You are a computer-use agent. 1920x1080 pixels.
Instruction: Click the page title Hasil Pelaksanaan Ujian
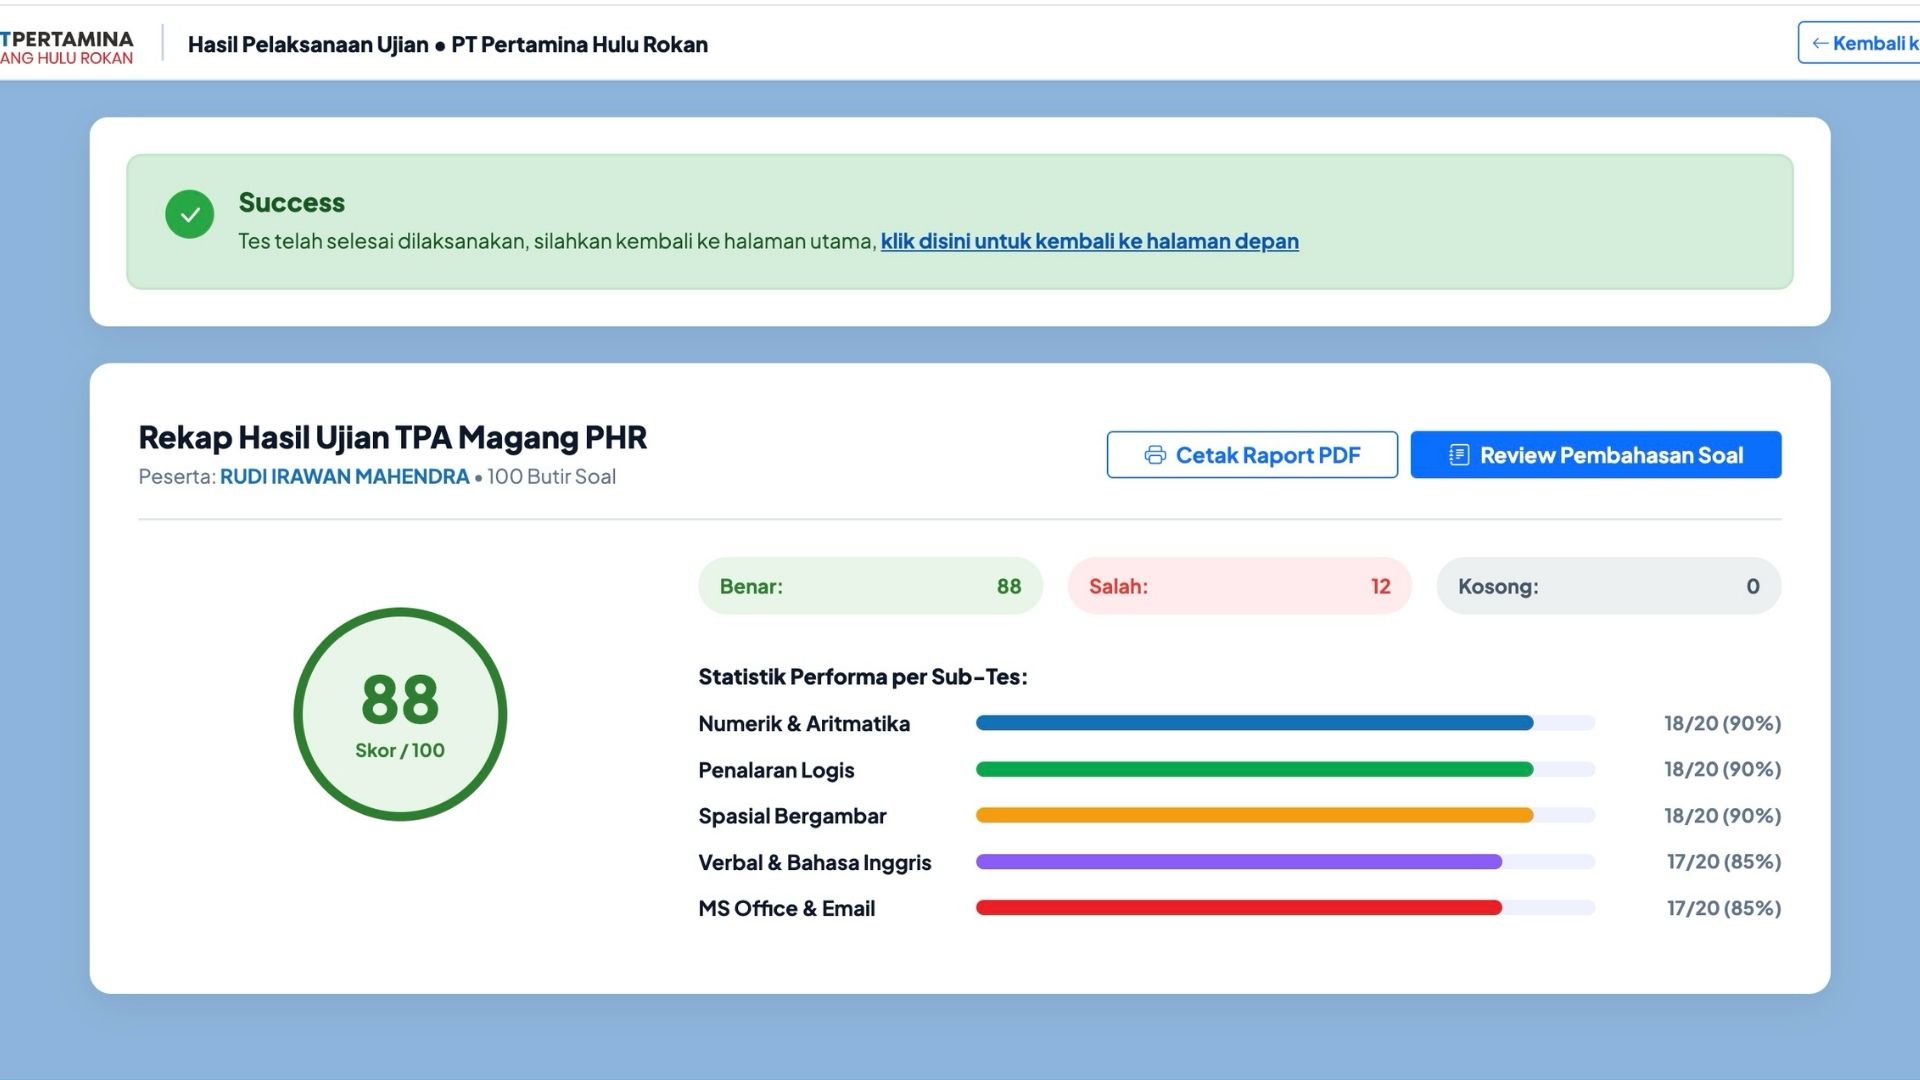coord(308,45)
